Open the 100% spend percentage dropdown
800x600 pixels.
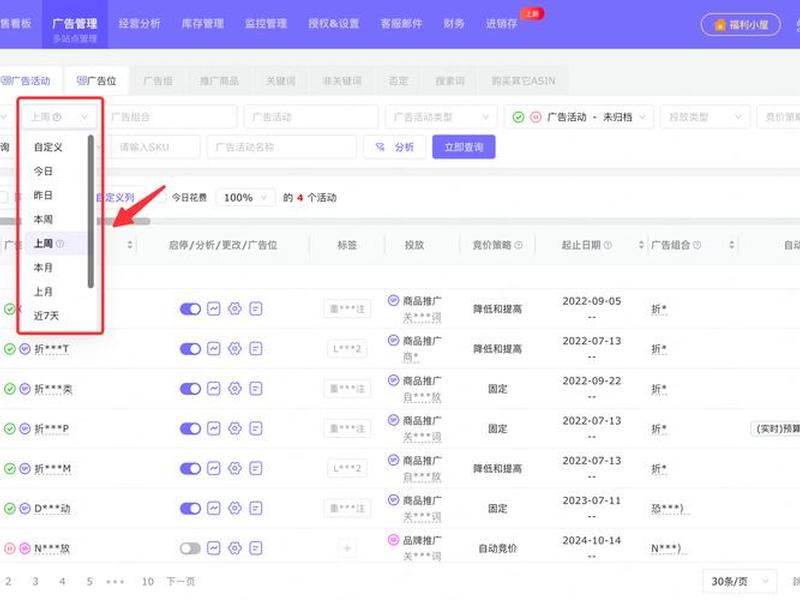tap(245, 197)
